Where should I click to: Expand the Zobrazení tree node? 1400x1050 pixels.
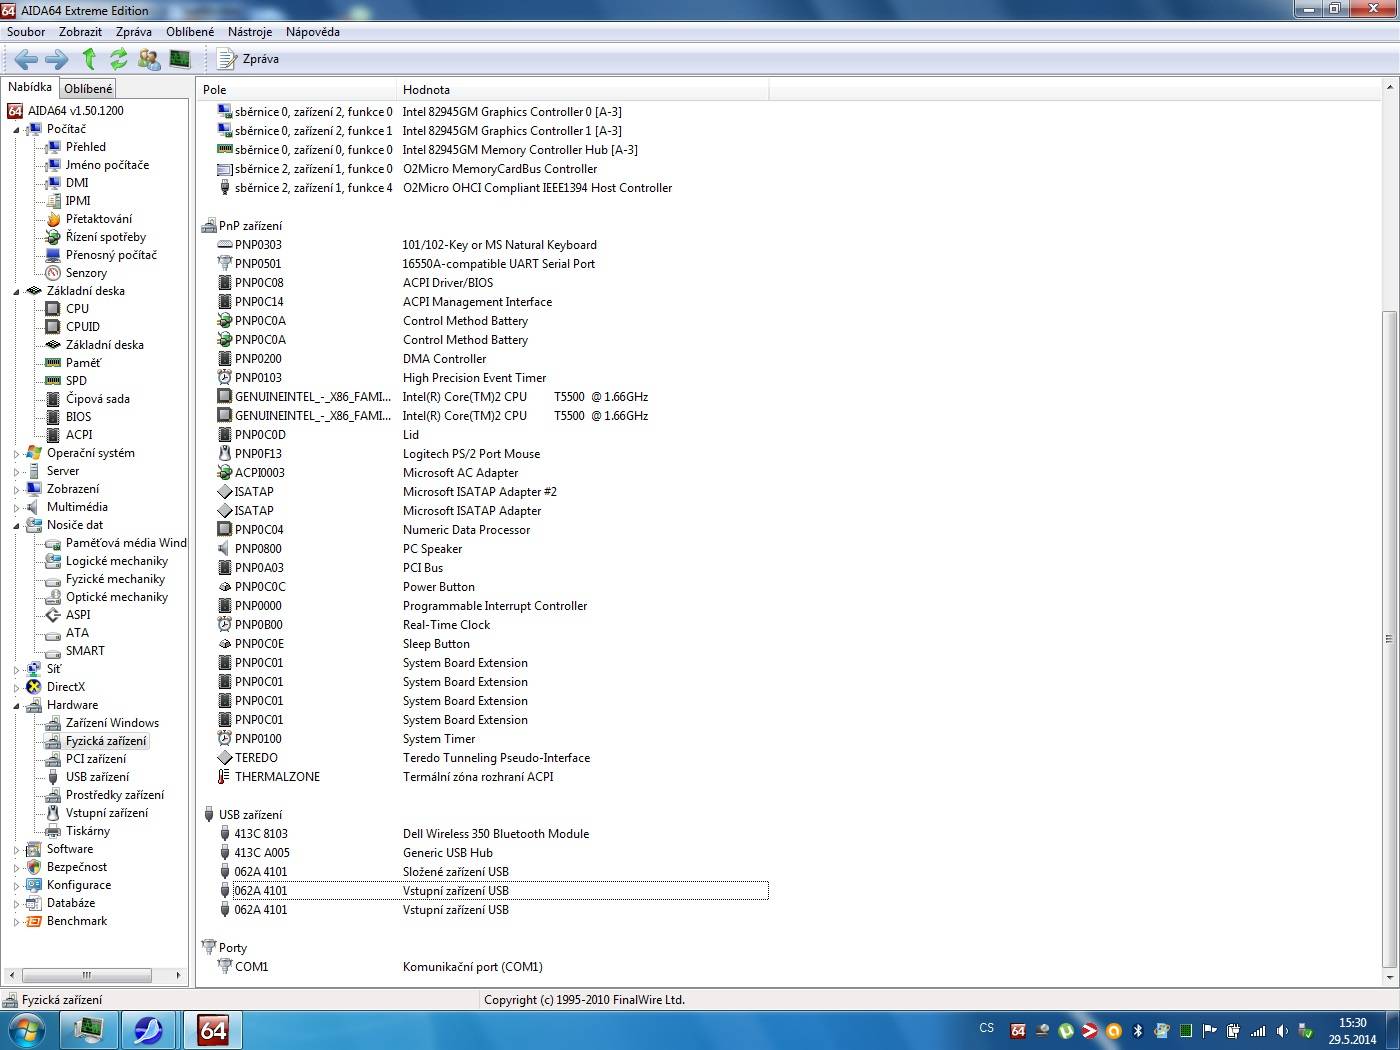pyautogui.click(x=16, y=490)
